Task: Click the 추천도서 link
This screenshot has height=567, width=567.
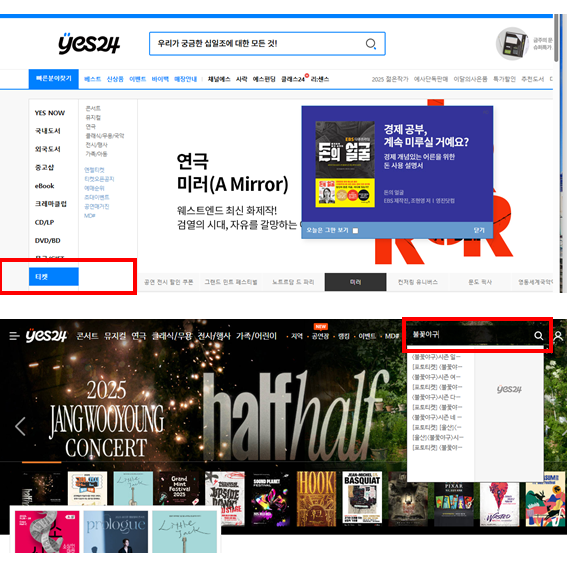Action: 532,79
